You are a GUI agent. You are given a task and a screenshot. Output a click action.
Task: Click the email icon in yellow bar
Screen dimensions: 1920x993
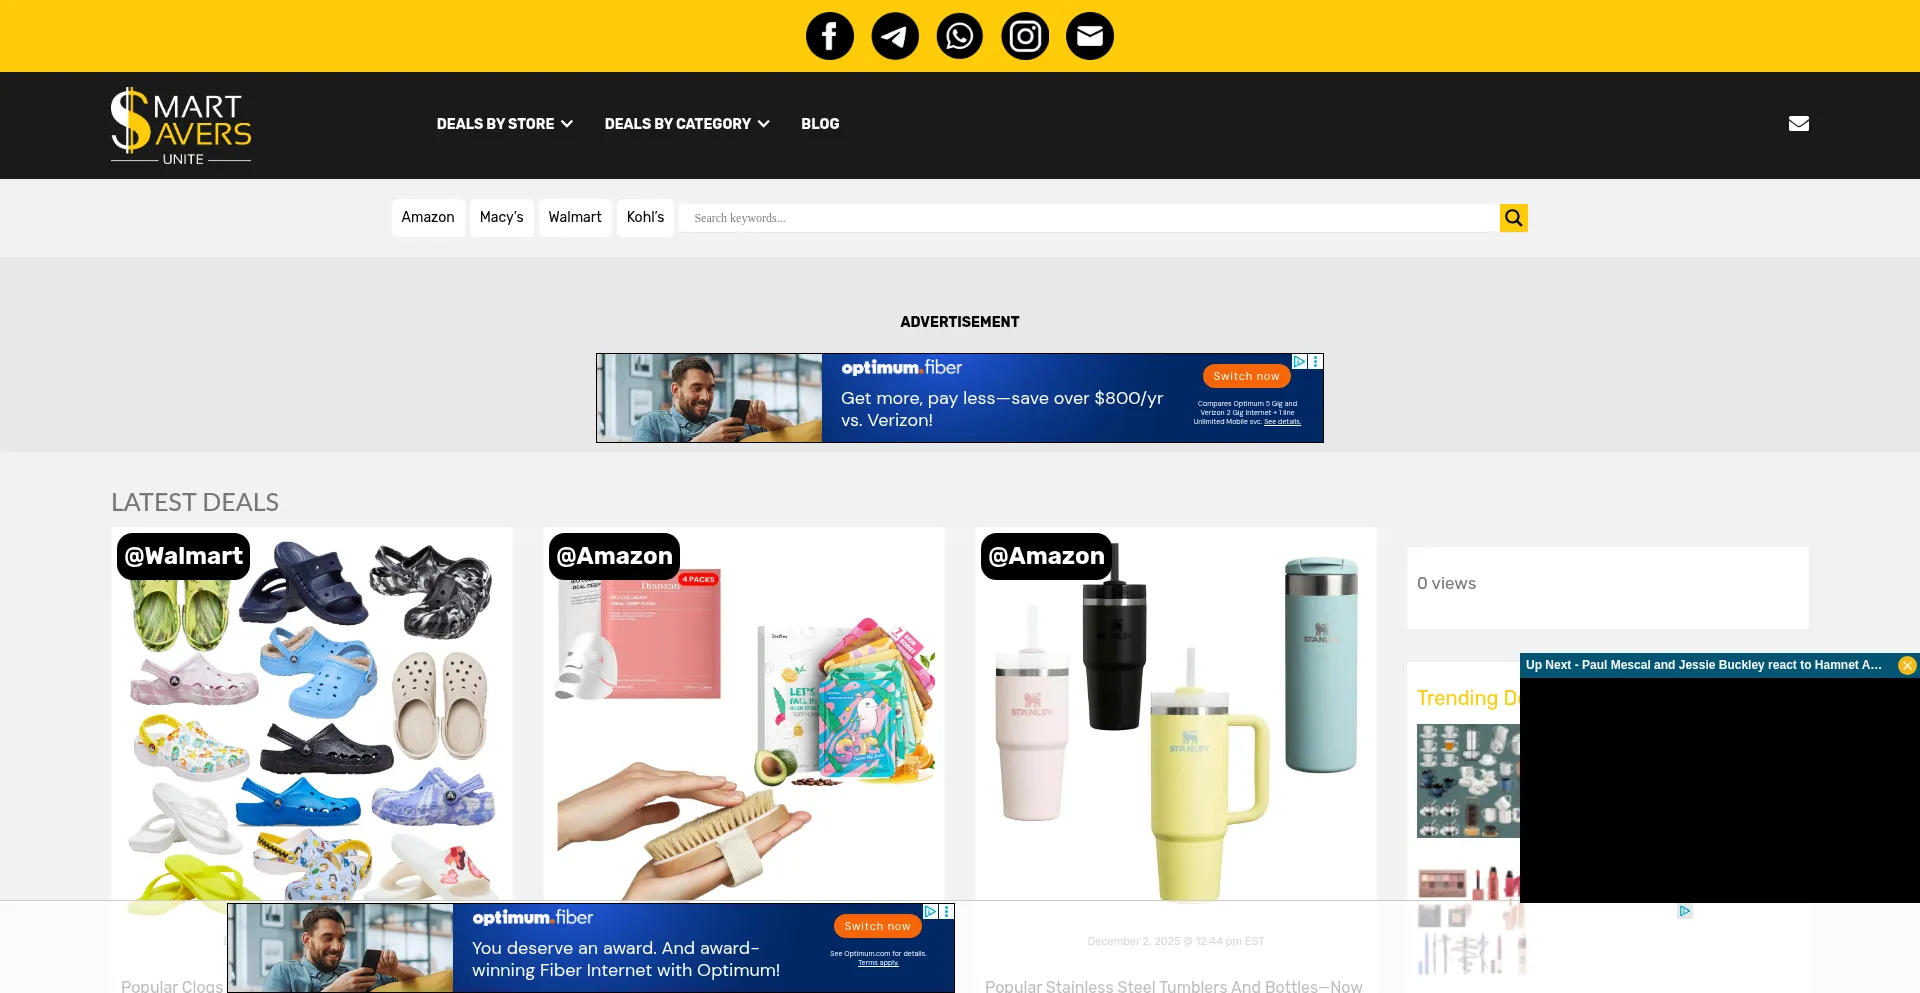[1090, 36]
